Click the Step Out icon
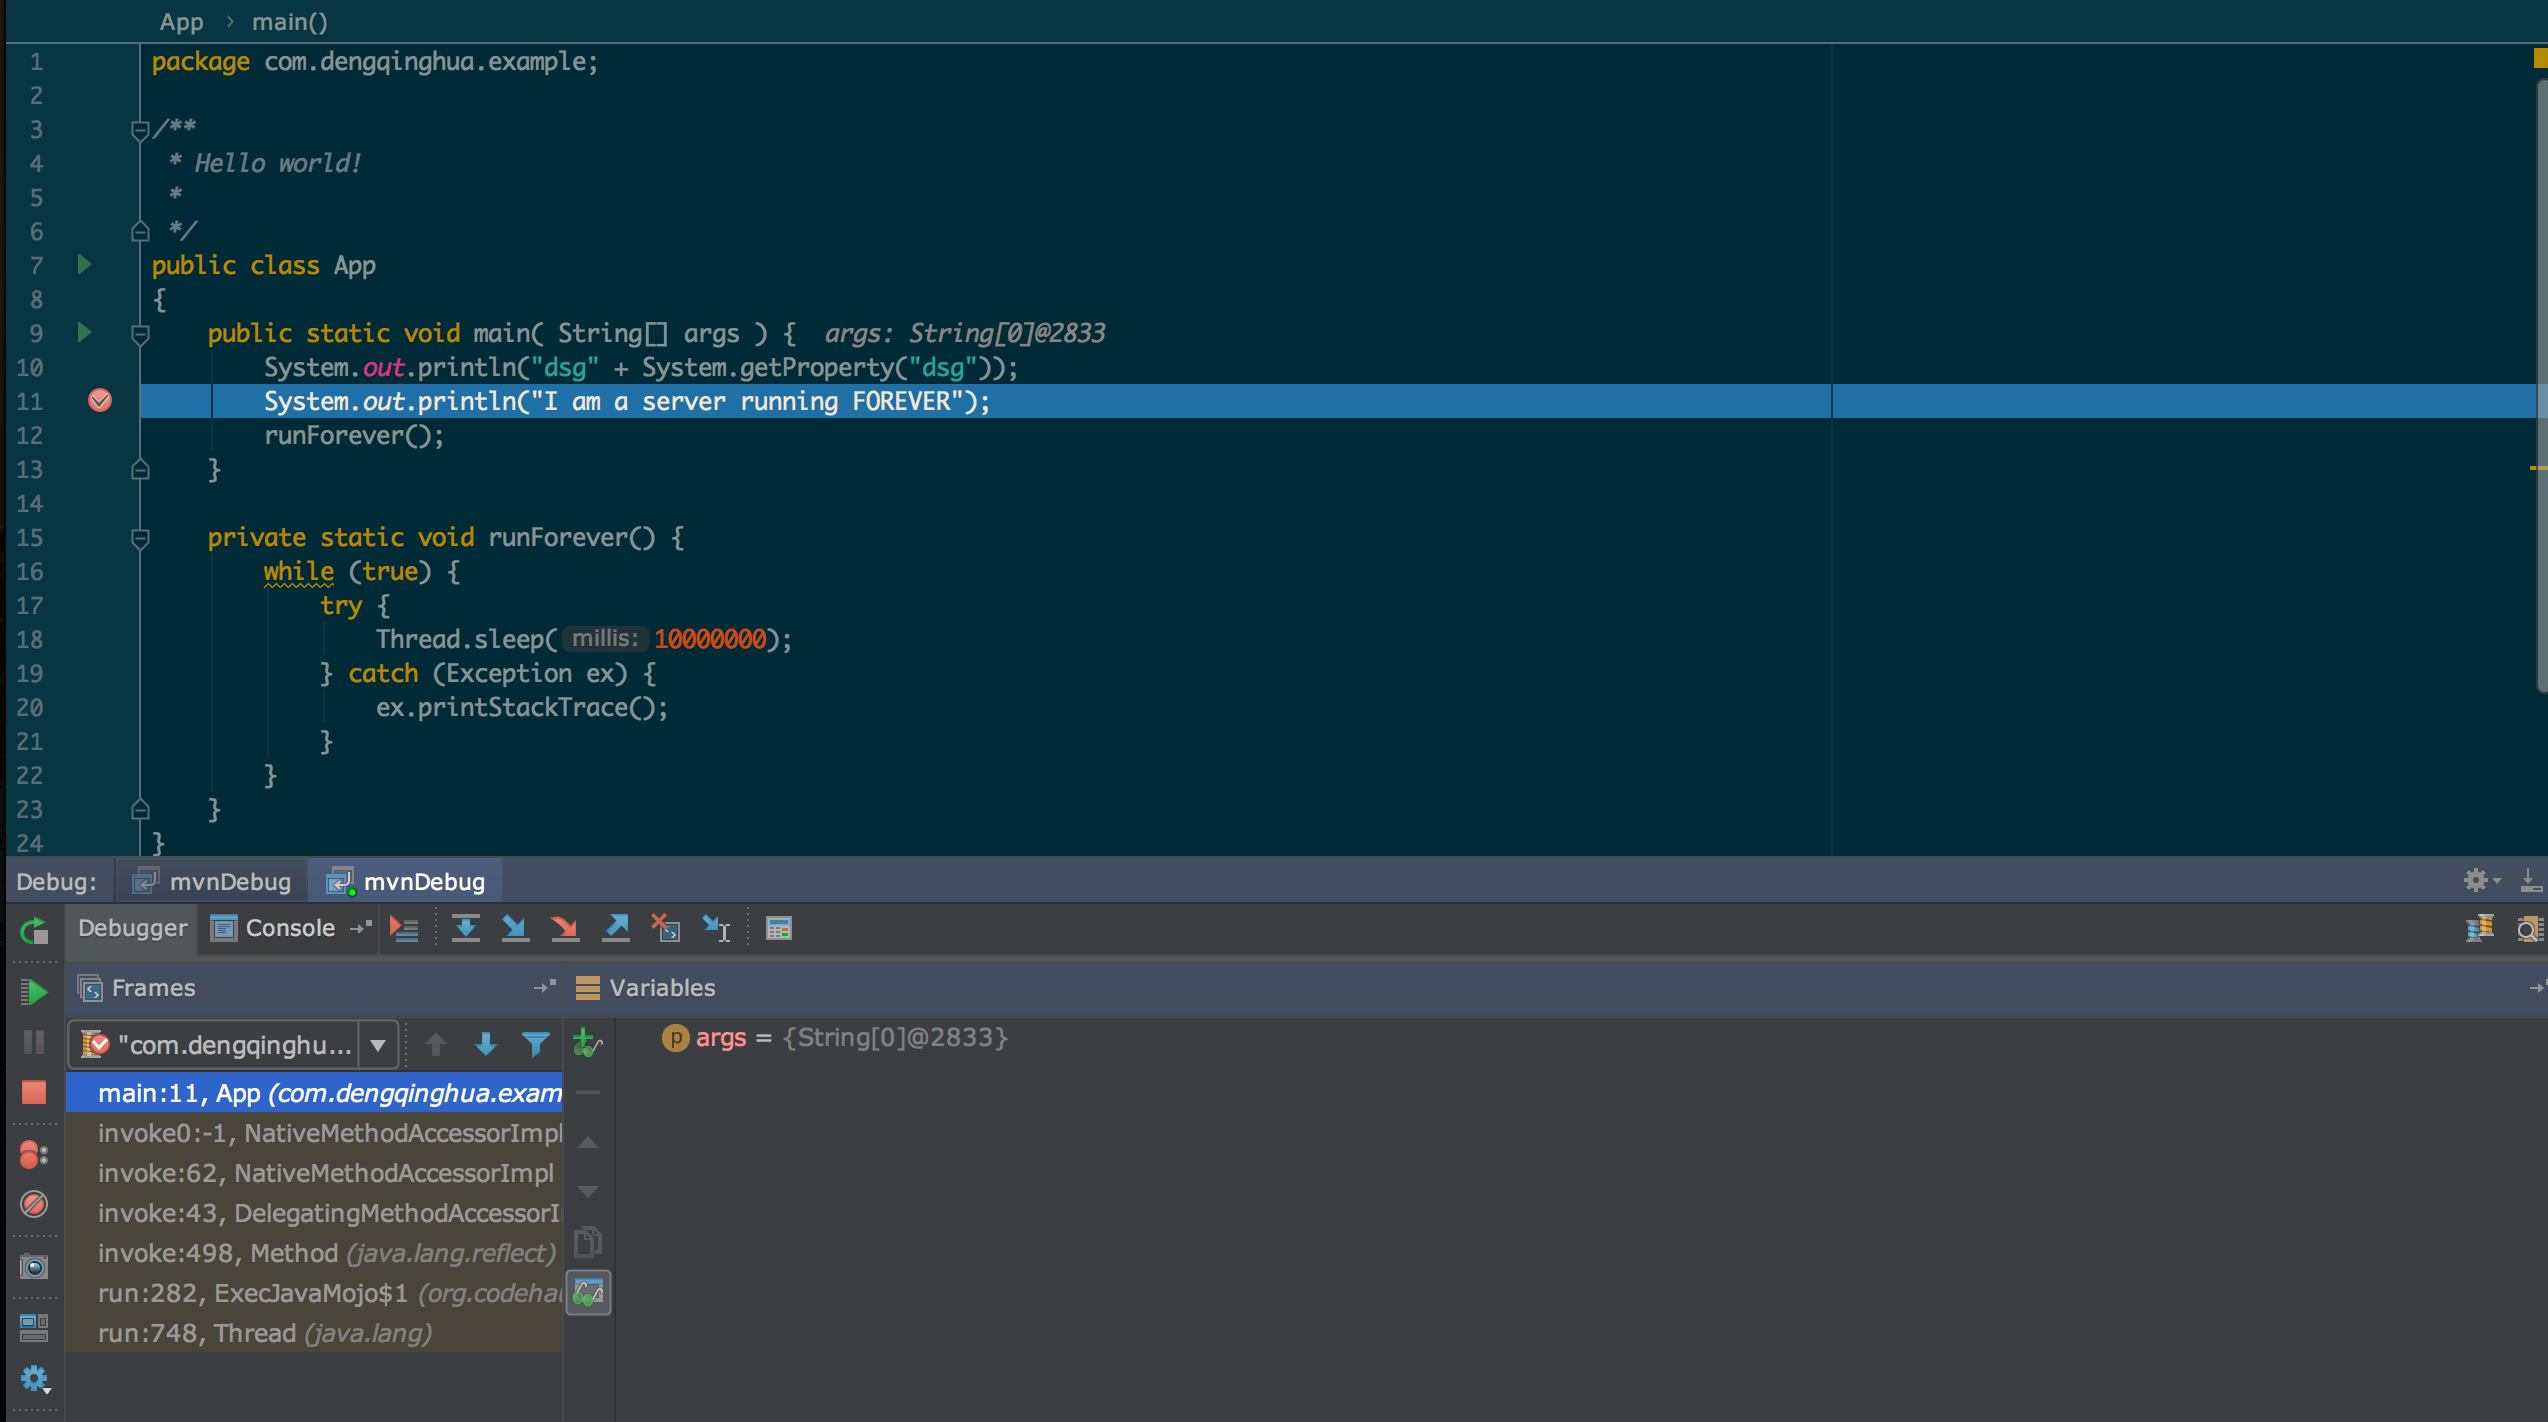Image resolution: width=2548 pixels, height=1422 pixels. (616, 928)
